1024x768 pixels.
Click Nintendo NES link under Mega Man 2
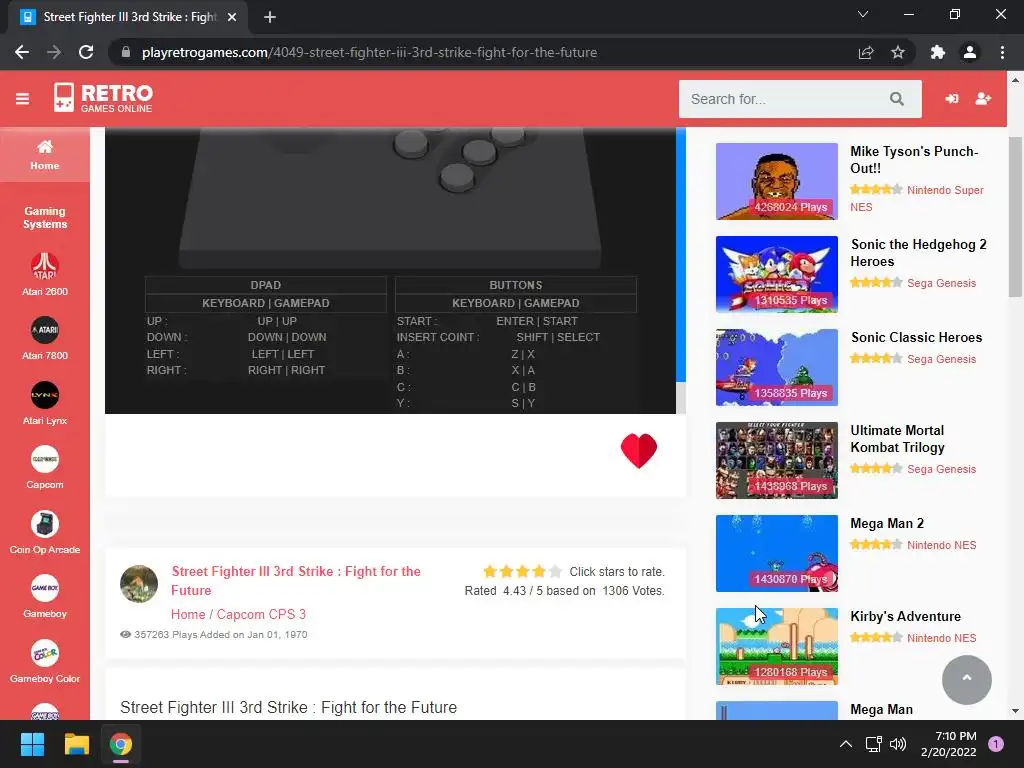pyautogui.click(x=941, y=545)
